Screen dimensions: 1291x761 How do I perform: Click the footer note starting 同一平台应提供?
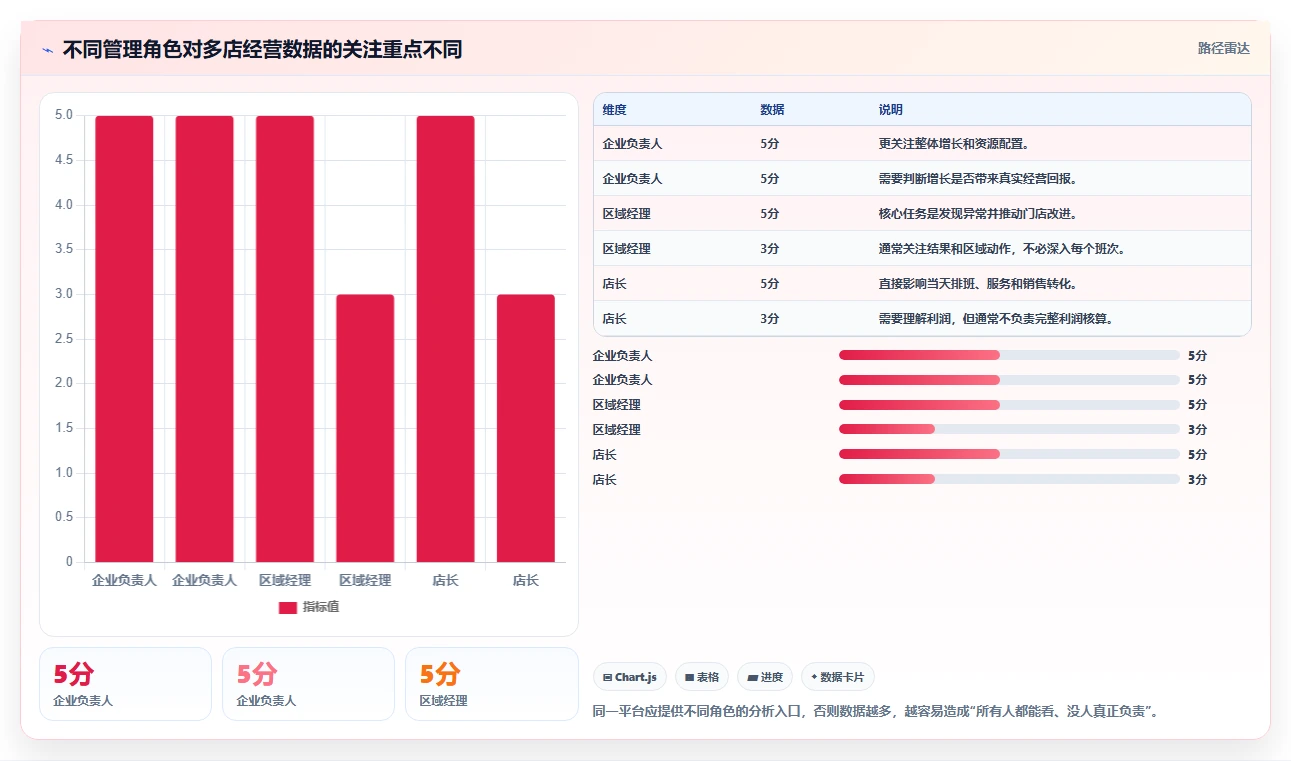coord(875,712)
